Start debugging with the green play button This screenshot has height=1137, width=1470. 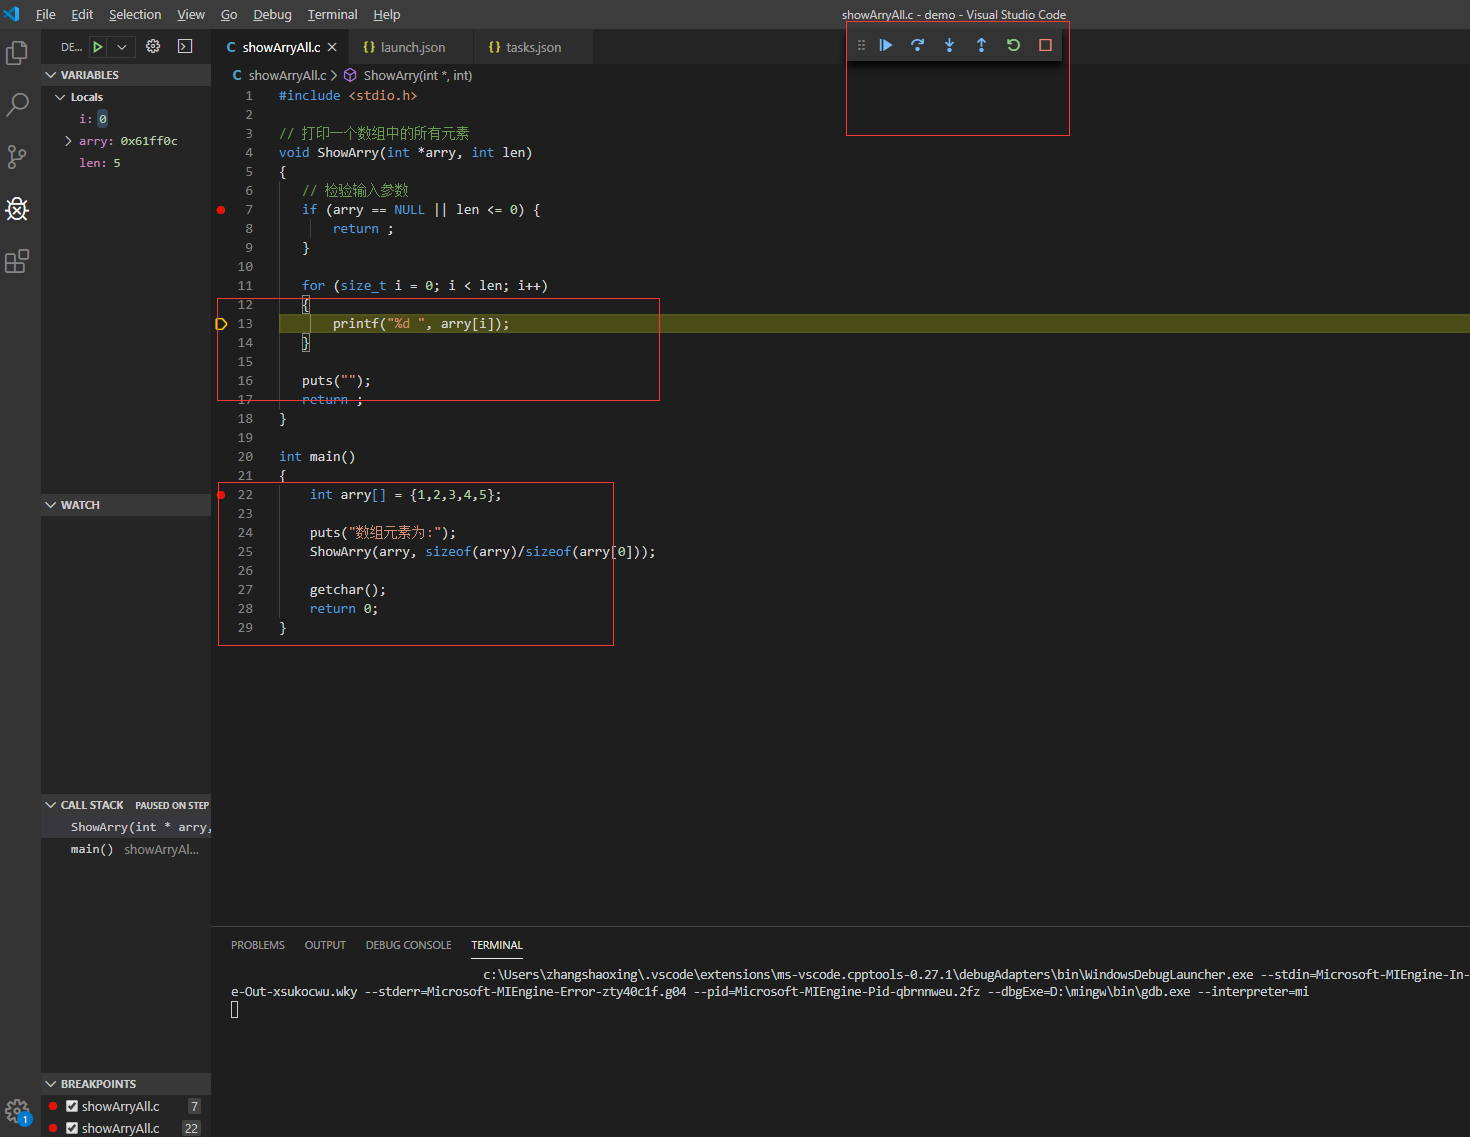(x=98, y=47)
